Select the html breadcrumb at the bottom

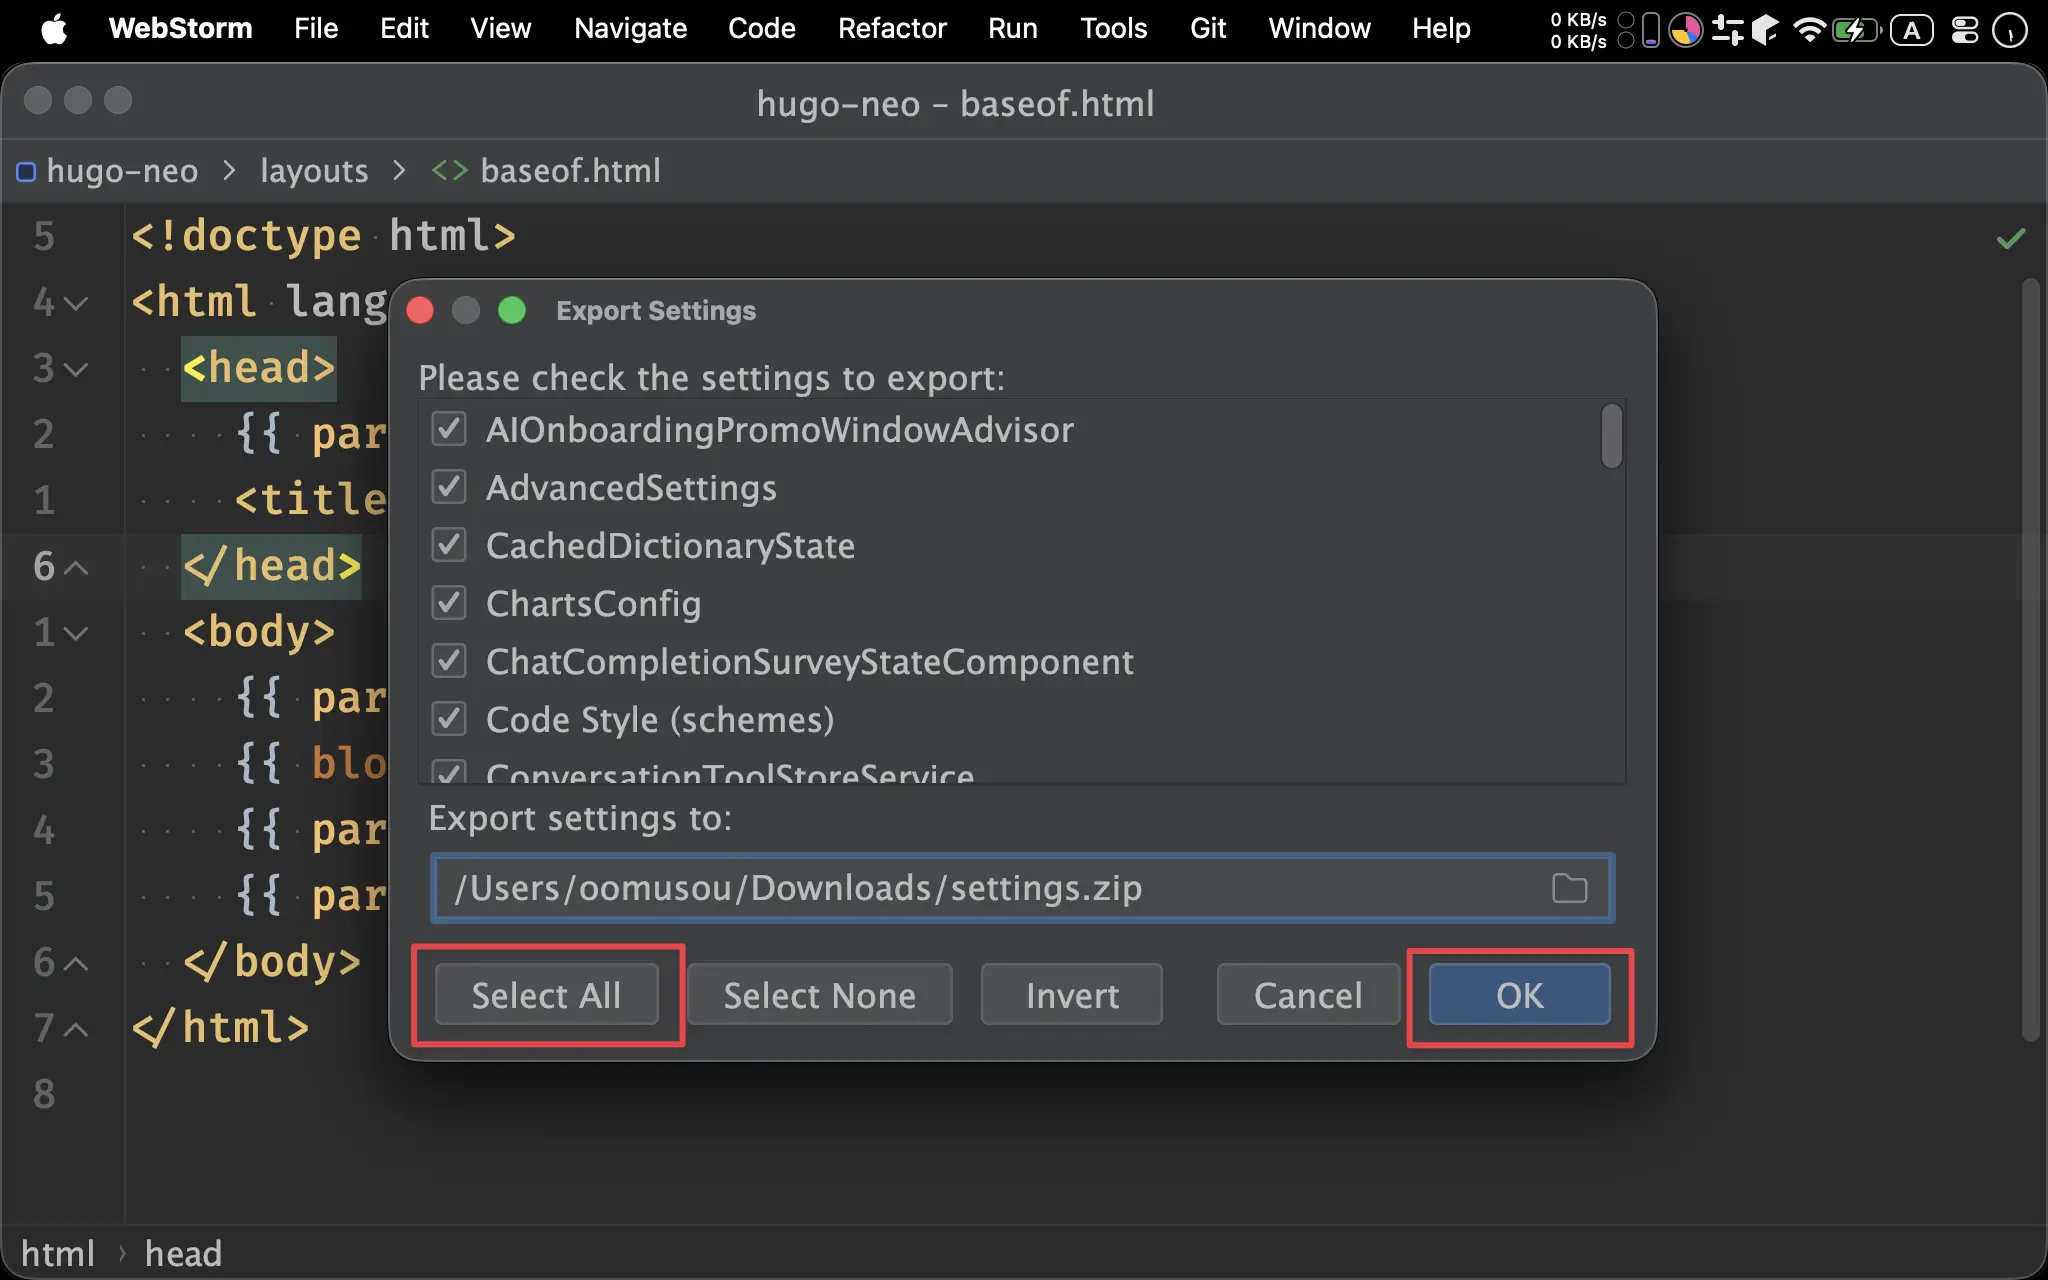pos(58,1254)
